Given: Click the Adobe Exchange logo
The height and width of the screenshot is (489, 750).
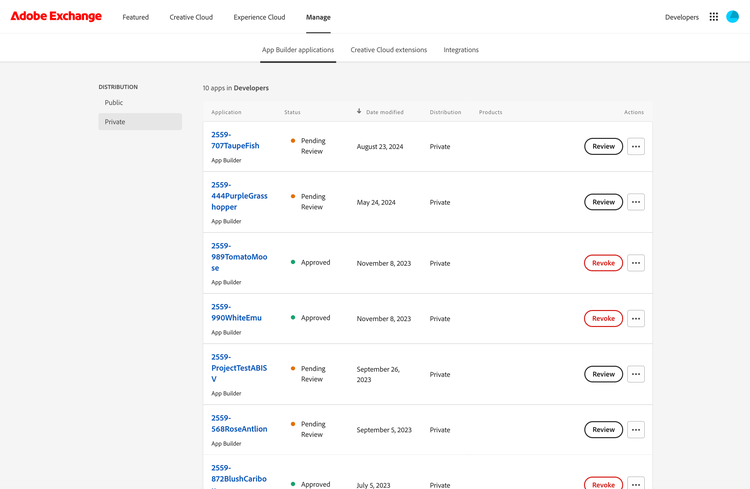Looking at the screenshot, I should pyautogui.click(x=56, y=17).
